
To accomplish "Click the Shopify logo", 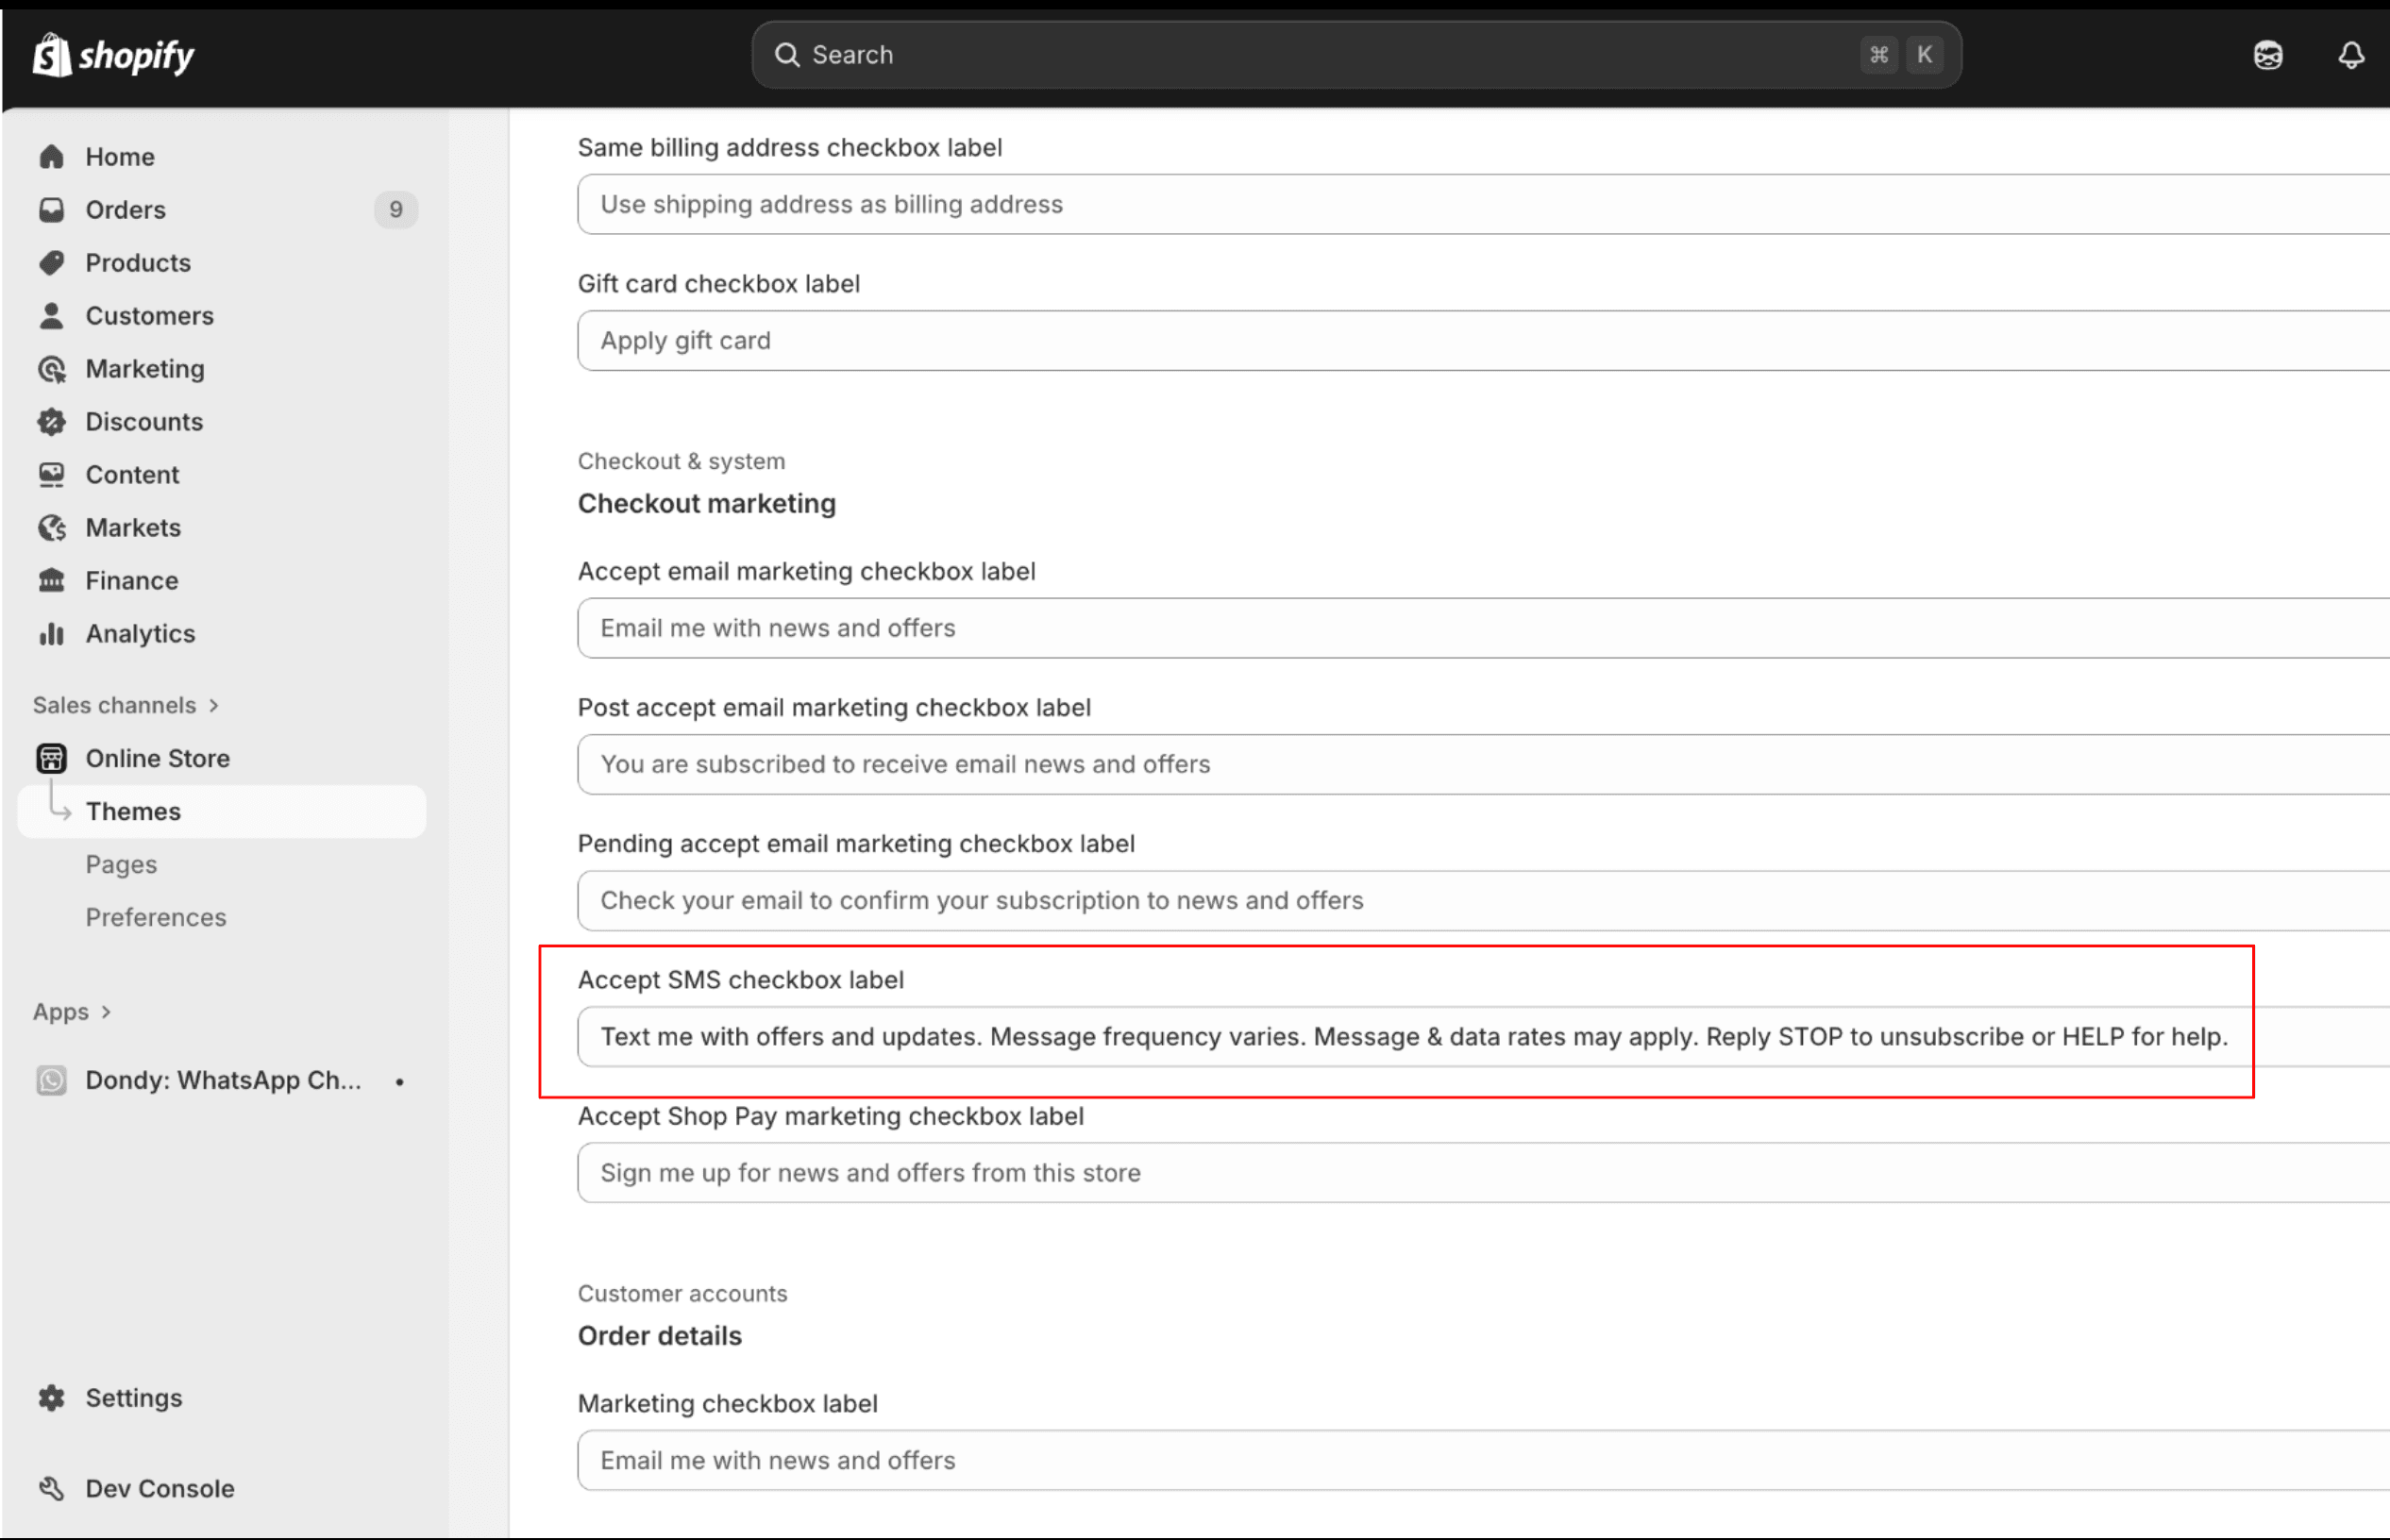I will click(x=113, y=55).
